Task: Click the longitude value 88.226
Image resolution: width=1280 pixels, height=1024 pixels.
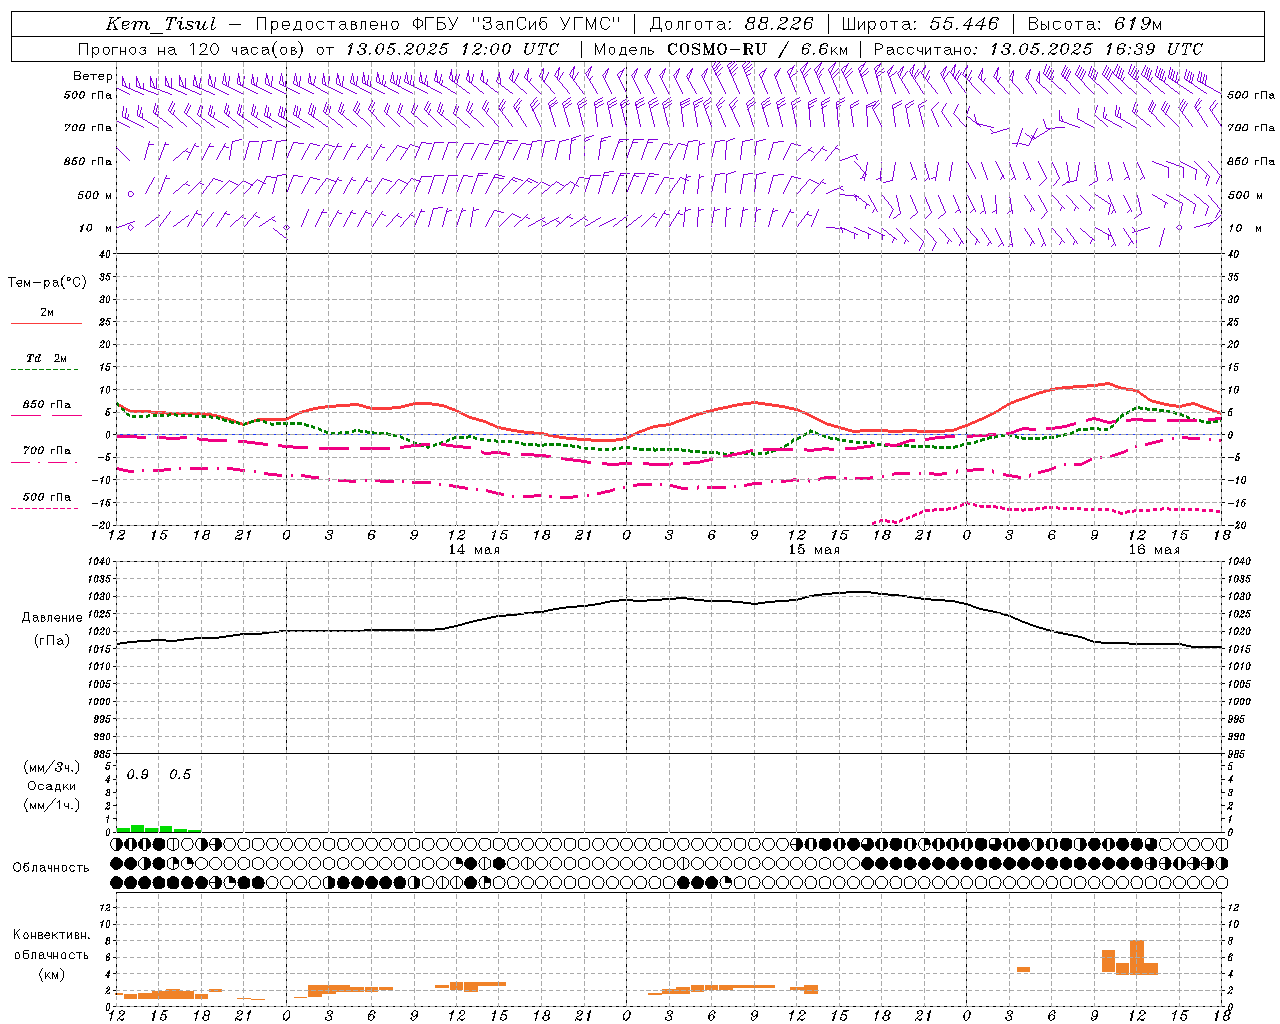Action: point(780,24)
